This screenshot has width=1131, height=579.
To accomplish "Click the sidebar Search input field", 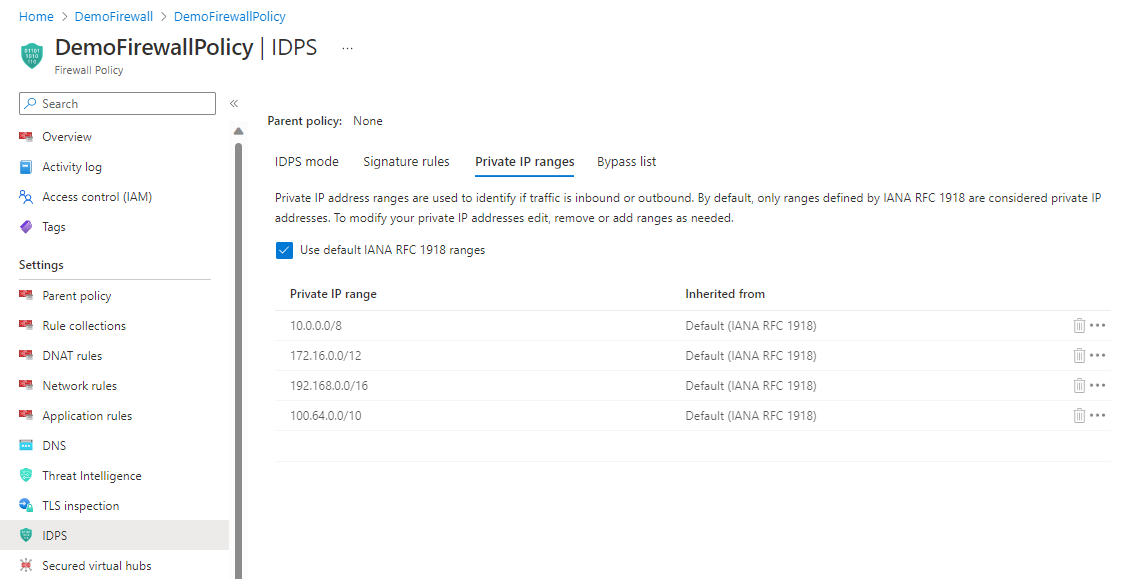I will pyautogui.click(x=118, y=103).
